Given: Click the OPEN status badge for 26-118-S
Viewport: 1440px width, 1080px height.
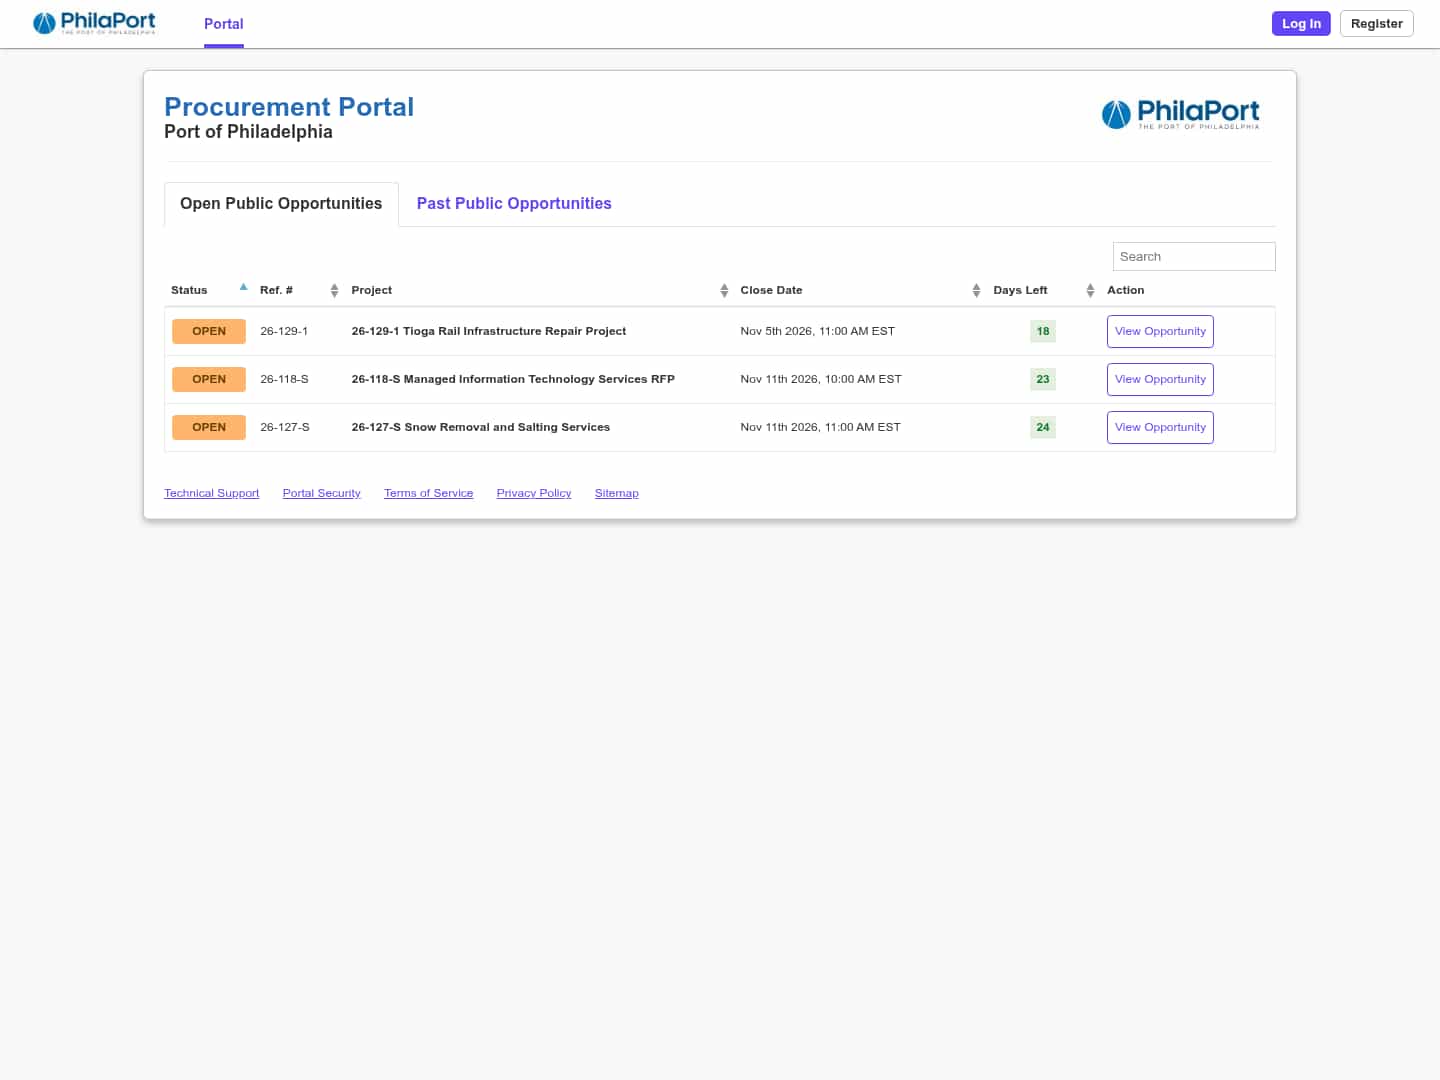Looking at the screenshot, I should [209, 379].
